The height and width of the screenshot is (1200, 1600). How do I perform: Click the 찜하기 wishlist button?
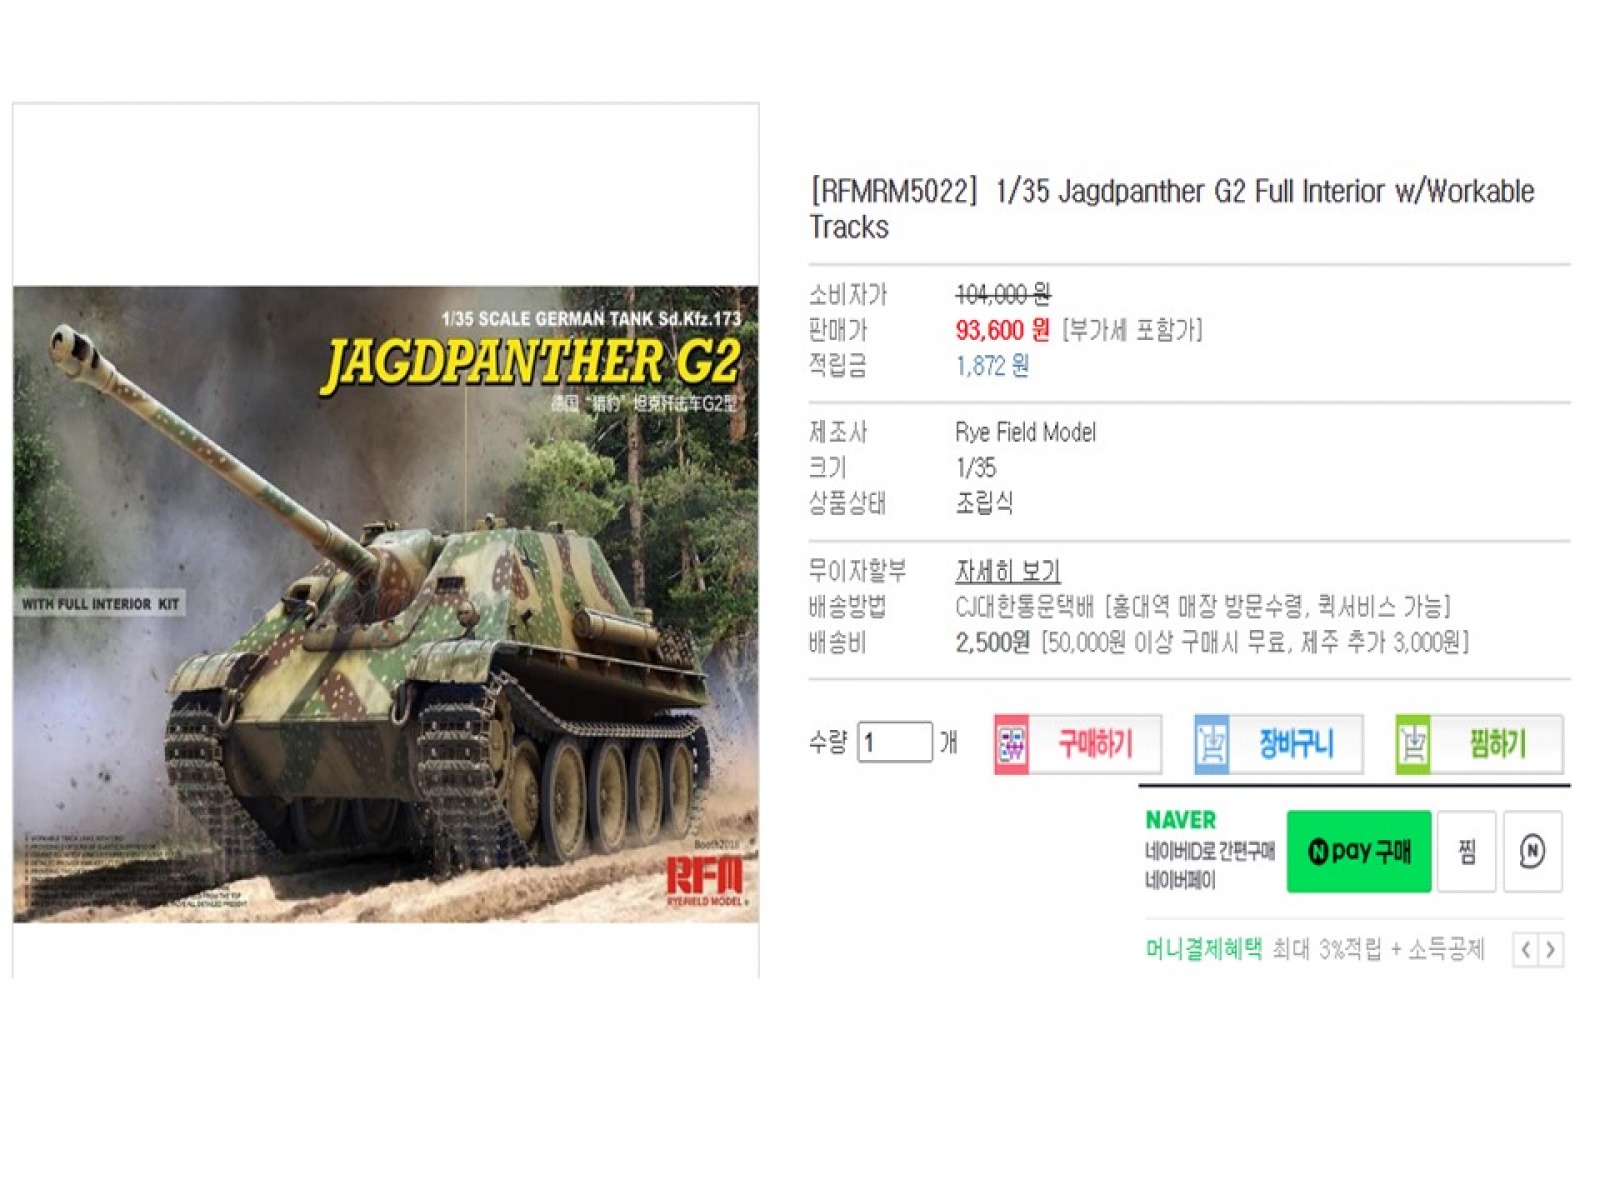click(1479, 744)
